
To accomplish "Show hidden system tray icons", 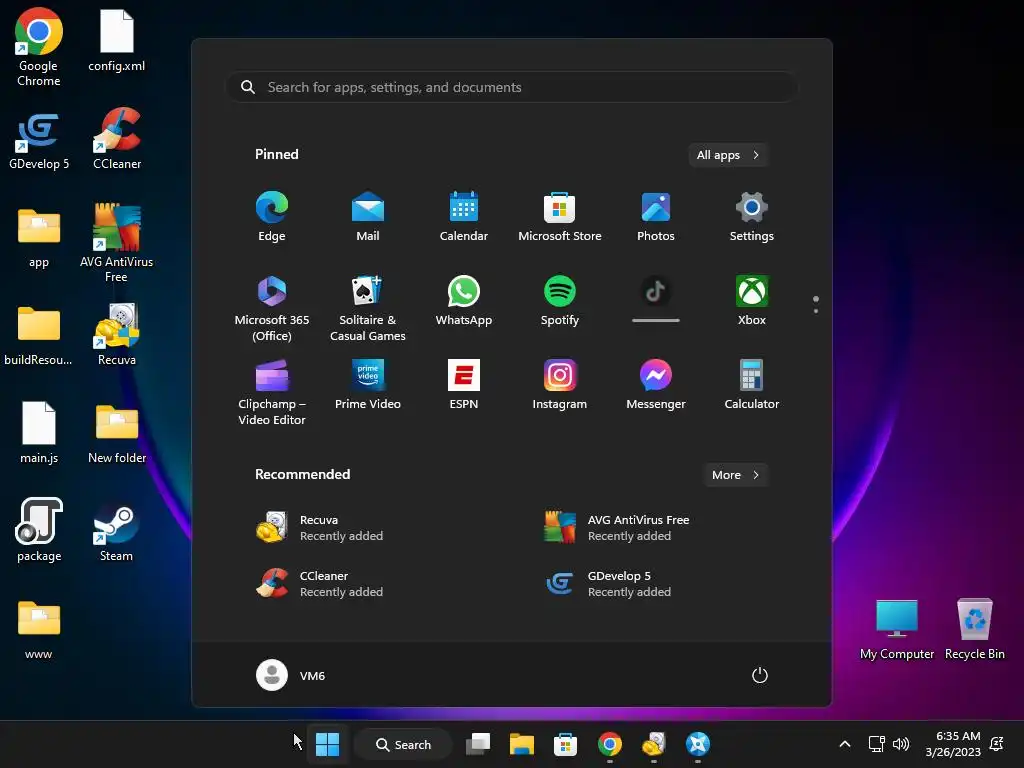I will click(x=844, y=744).
